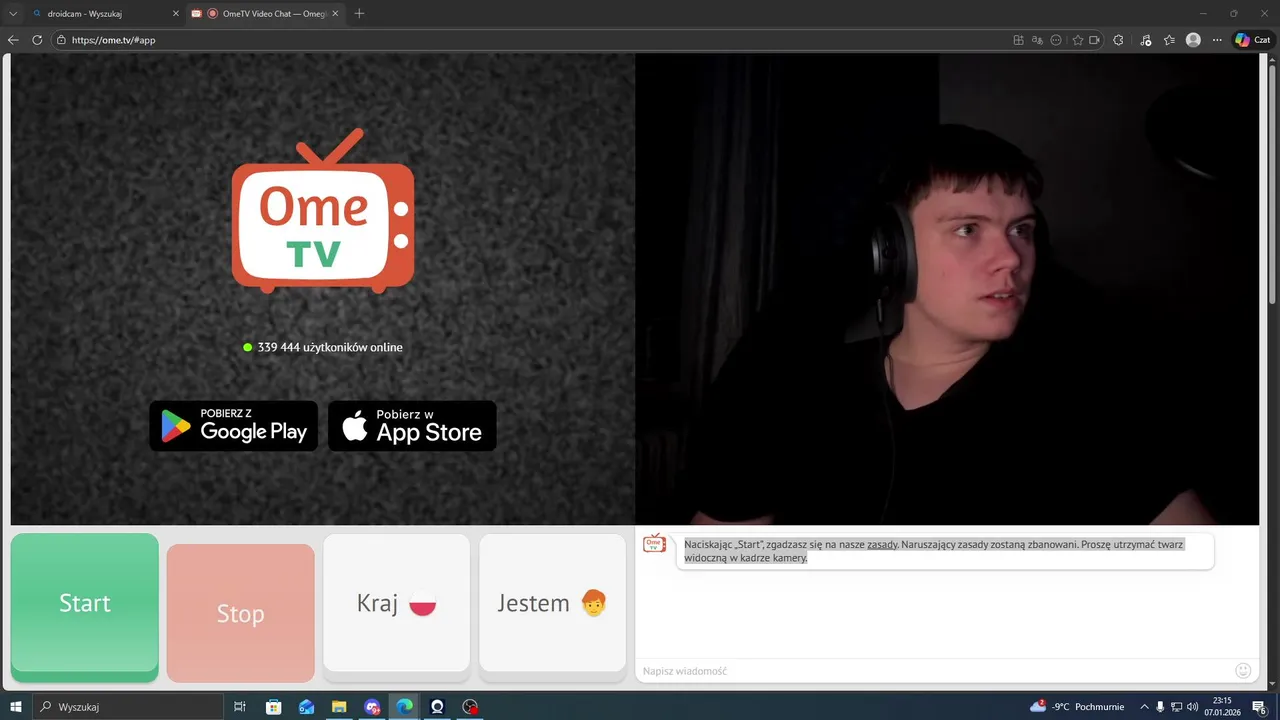
Task: Open the Outlook mail taskbar icon
Action: (x=306, y=707)
